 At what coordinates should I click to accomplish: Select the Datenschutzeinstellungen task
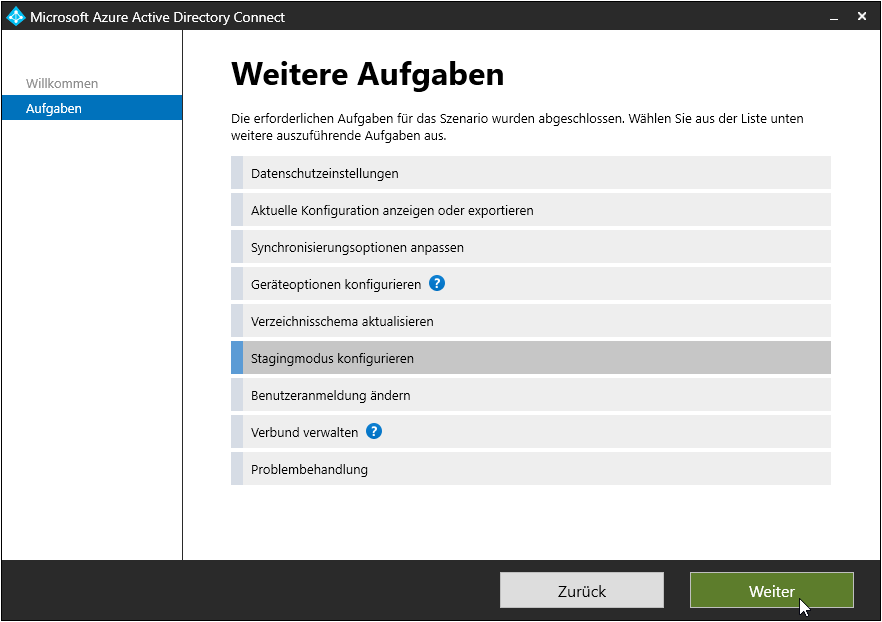530,173
